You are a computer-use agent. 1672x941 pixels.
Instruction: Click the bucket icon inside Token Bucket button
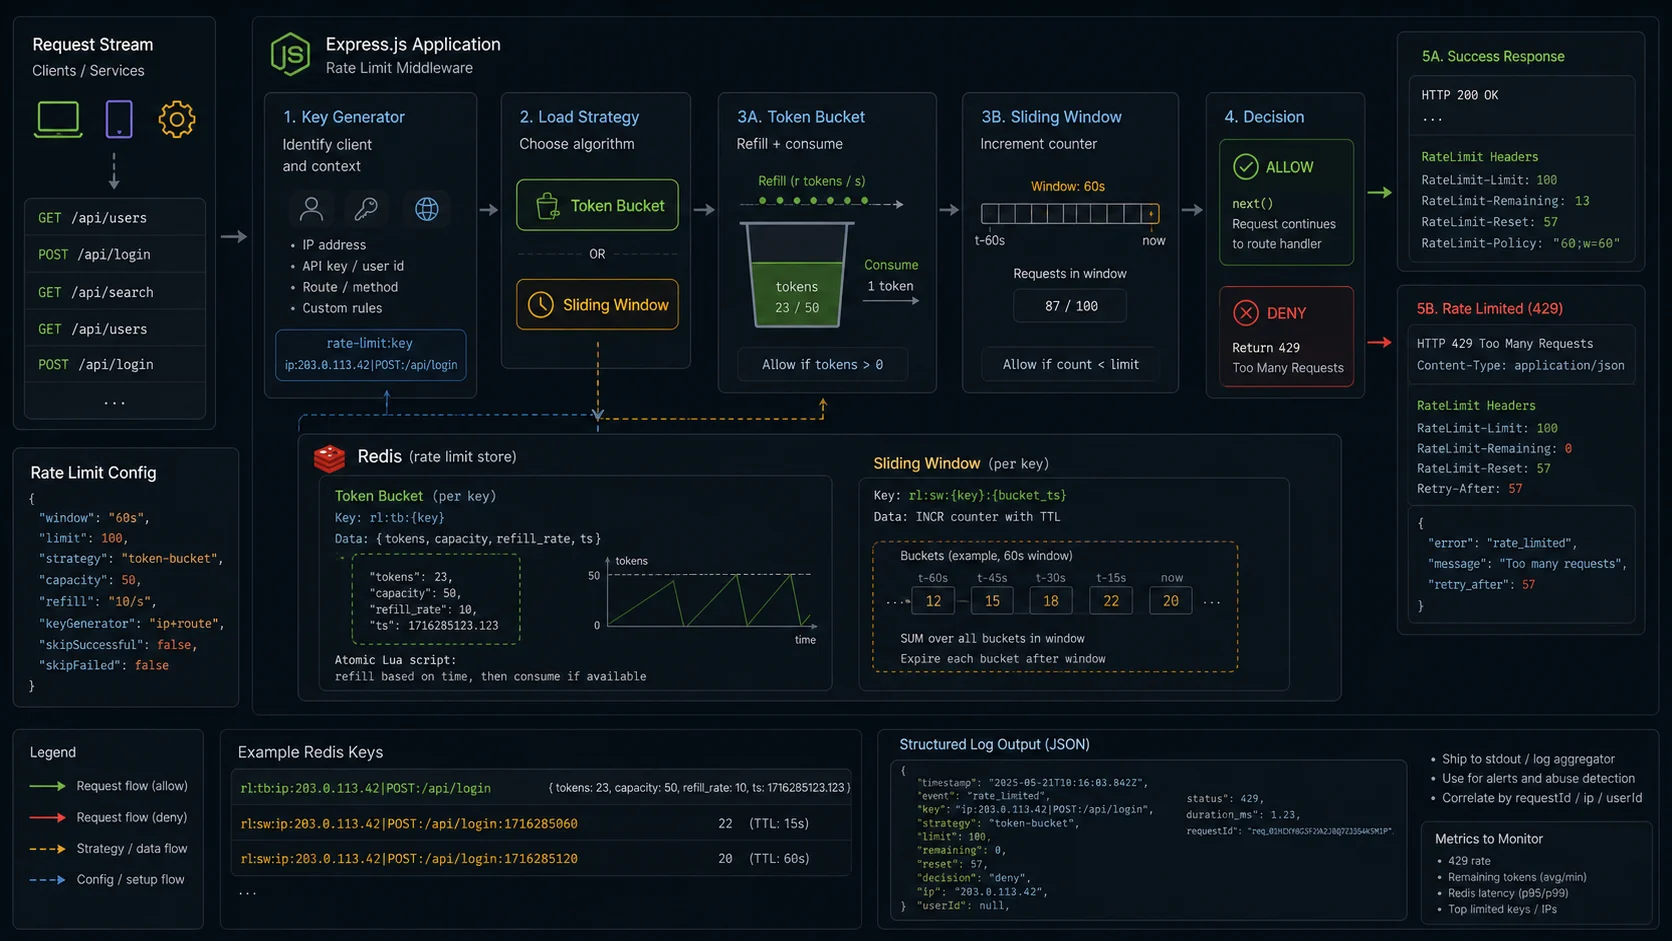pos(547,206)
